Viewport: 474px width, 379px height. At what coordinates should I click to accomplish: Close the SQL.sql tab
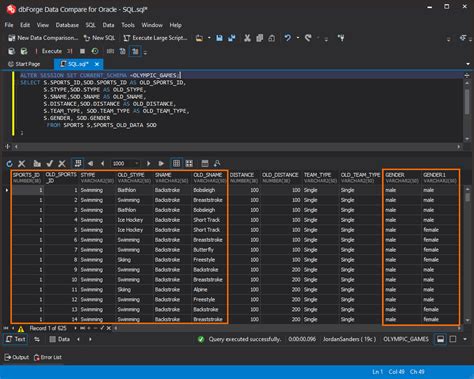(97, 64)
